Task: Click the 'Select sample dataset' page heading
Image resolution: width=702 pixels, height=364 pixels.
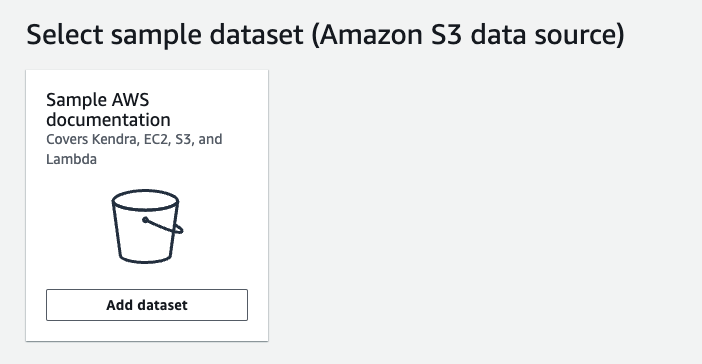Action: click(325, 35)
